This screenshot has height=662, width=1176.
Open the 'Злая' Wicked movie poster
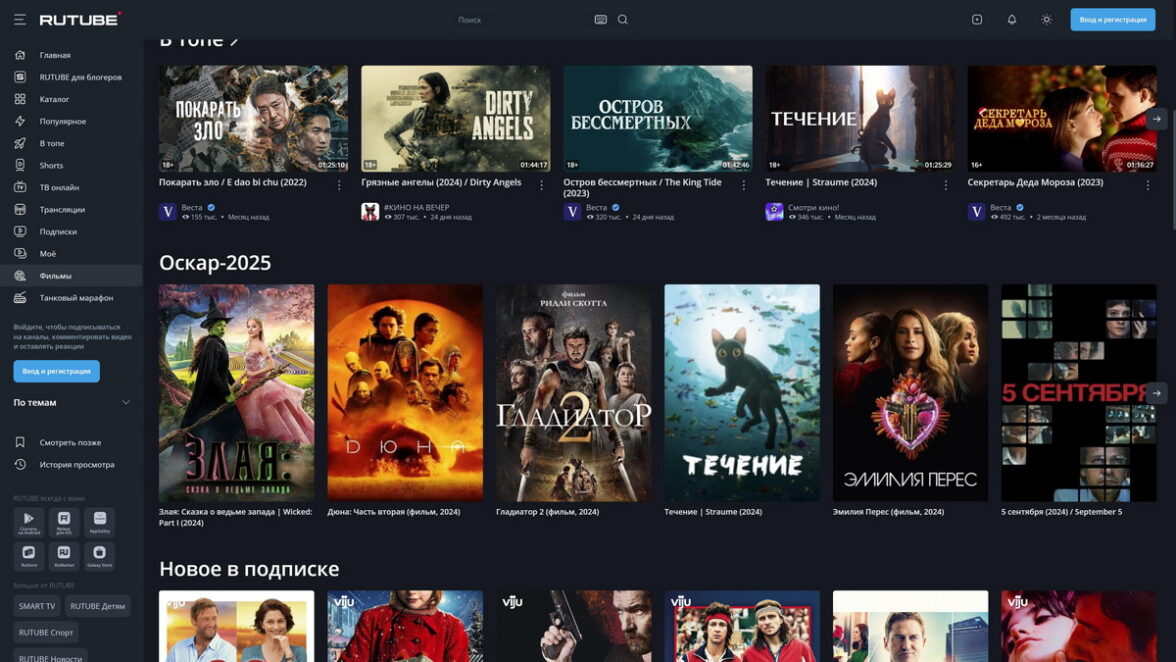pyautogui.click(x=236, y=392)
